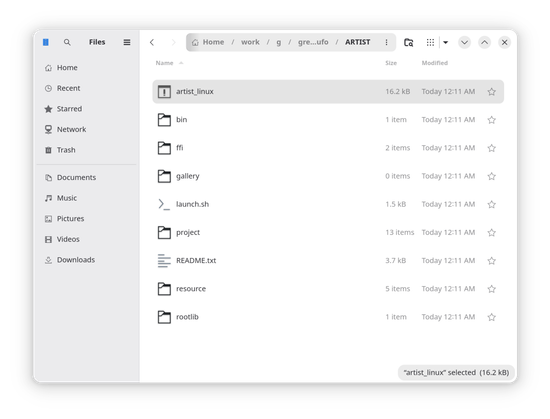Click the search folder icon
This screenshot has height=419, width=550.
408,42
